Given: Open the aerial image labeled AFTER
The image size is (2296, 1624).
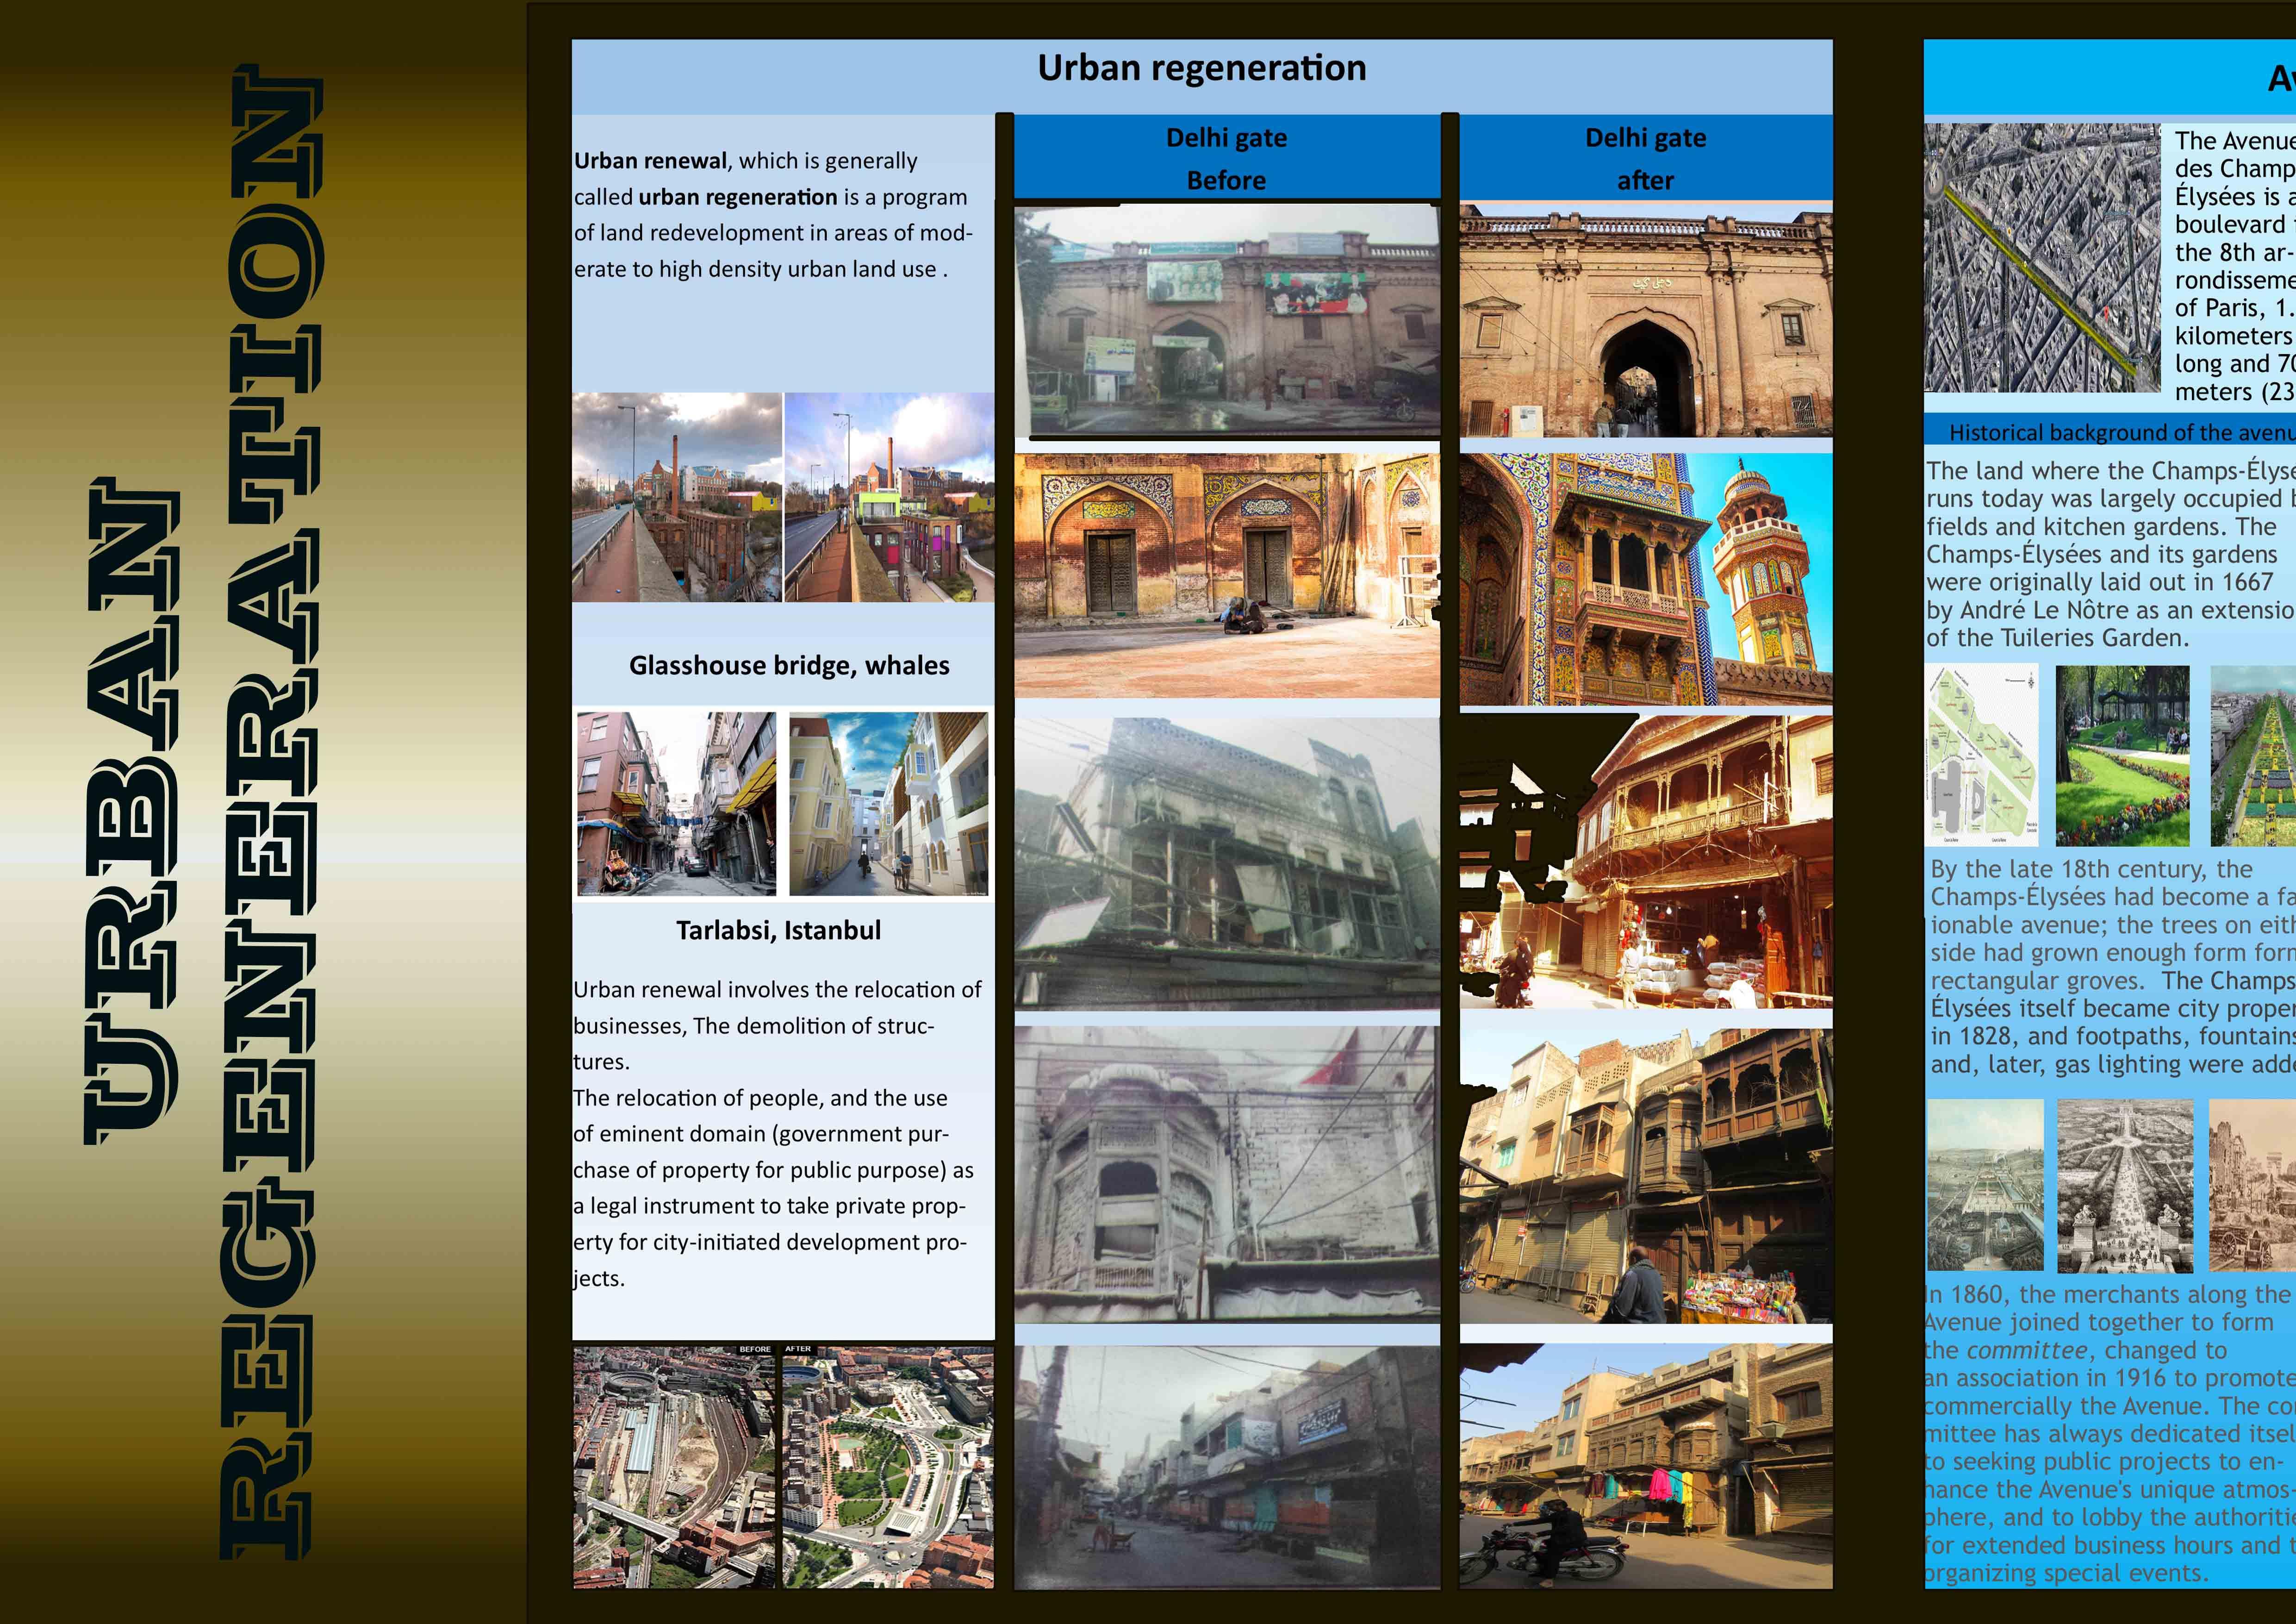Looking at the screenshot, I should coord(888,1467).
